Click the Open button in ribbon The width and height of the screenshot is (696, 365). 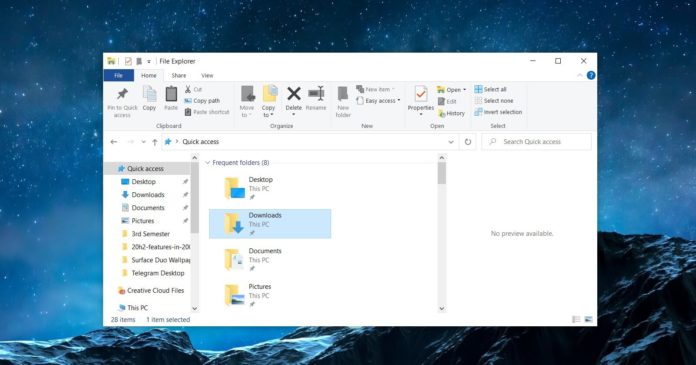tap(452, 90)
